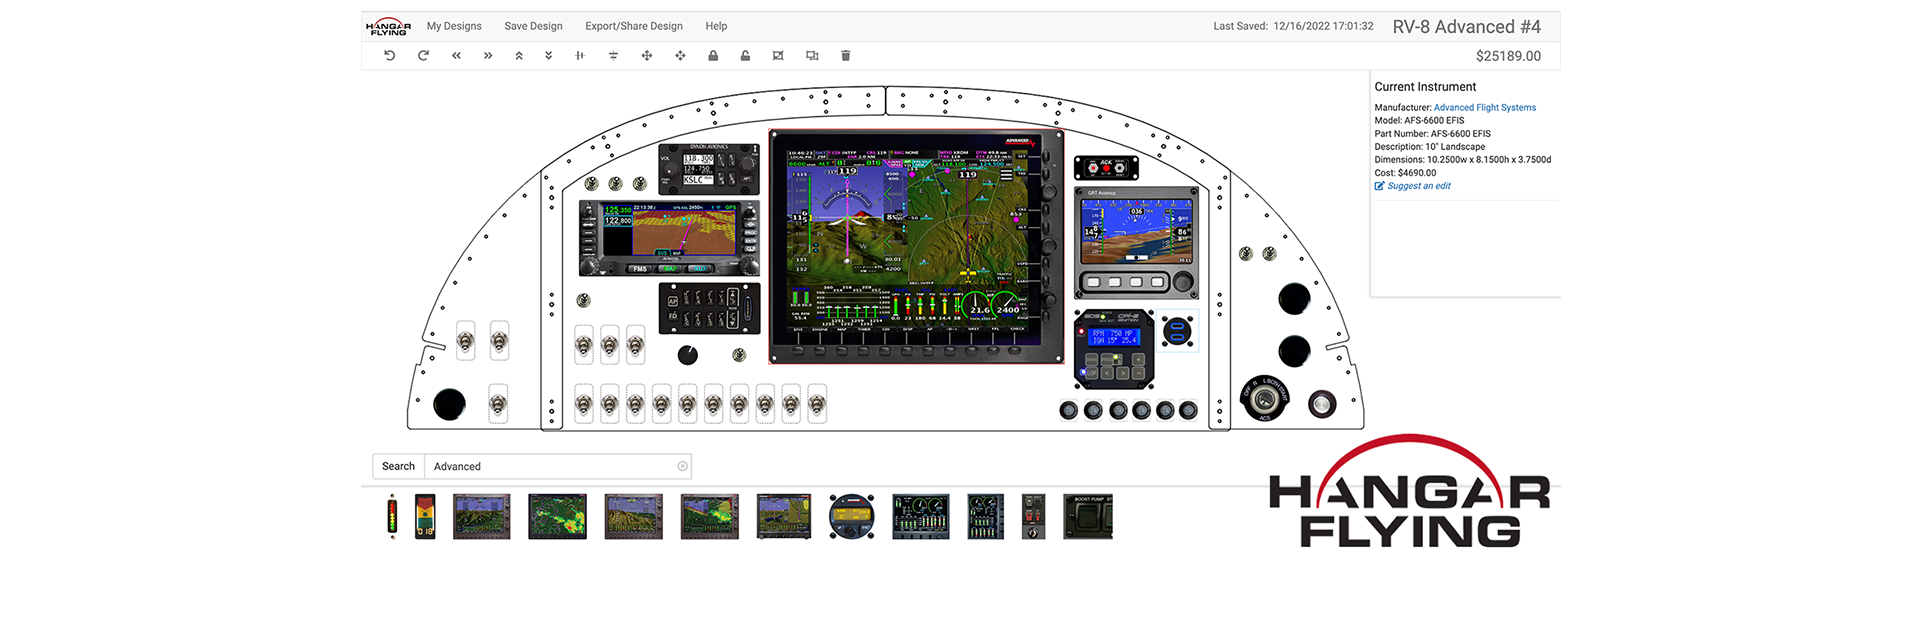The width and height of the screenshot is (1923, 640).
Task: Open the Advanced Flight Systems manufacturer link
Action: point(1485,108)
